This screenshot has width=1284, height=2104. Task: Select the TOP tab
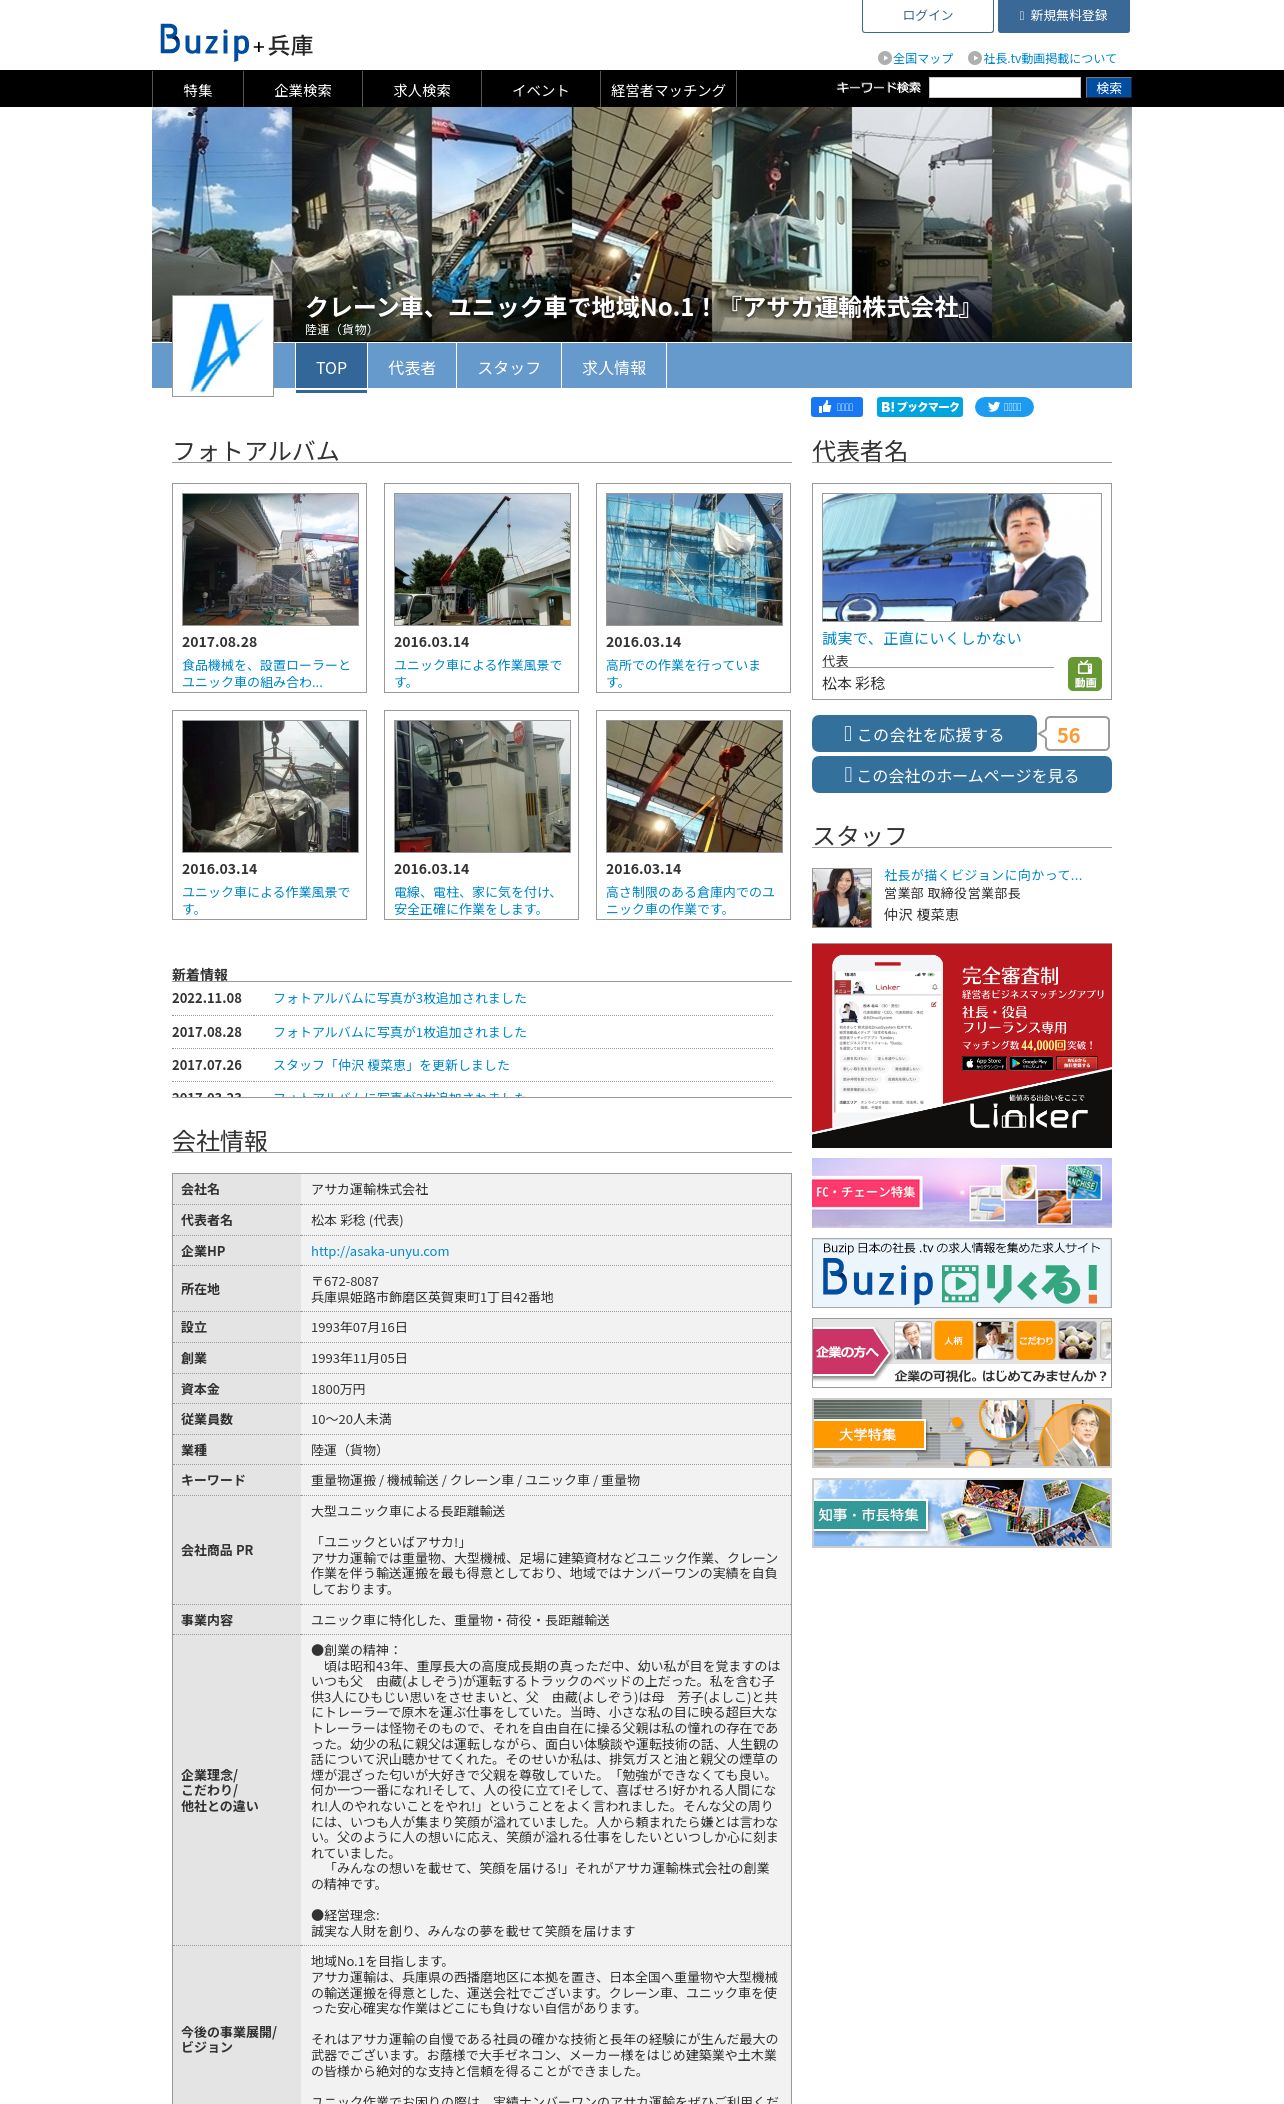point(331,368)
